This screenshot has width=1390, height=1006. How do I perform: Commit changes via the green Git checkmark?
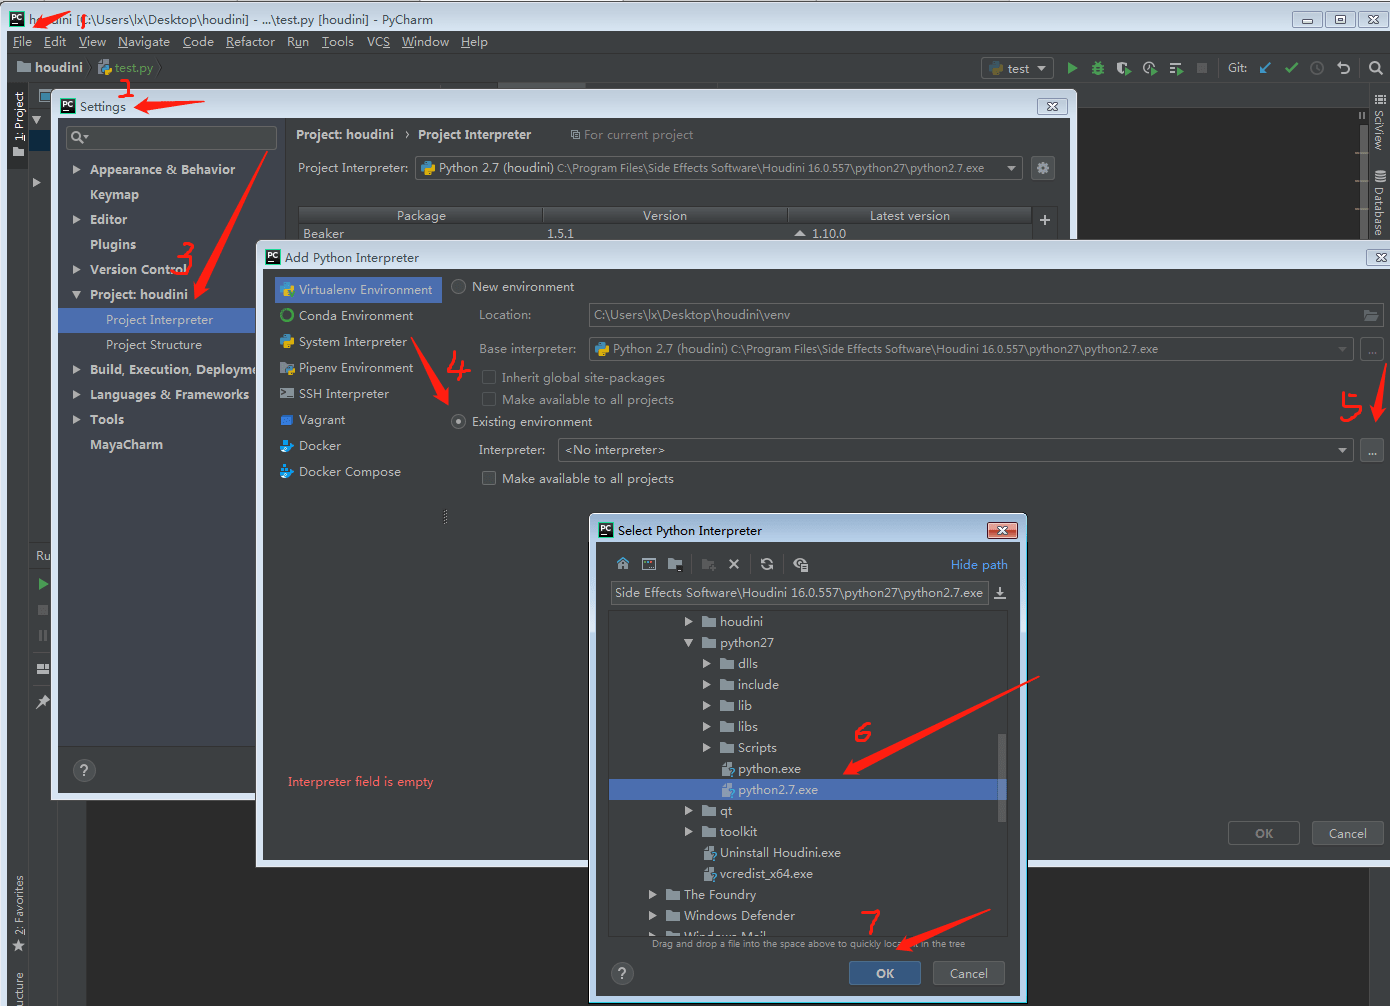[x=1291, y=67]
